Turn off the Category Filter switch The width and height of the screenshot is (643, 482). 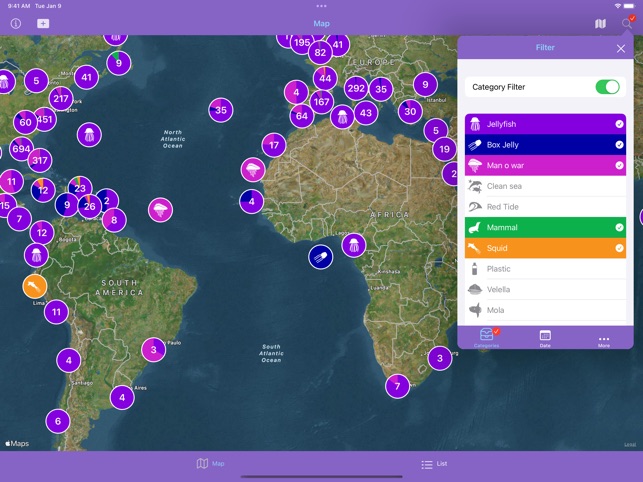point(607,87)
